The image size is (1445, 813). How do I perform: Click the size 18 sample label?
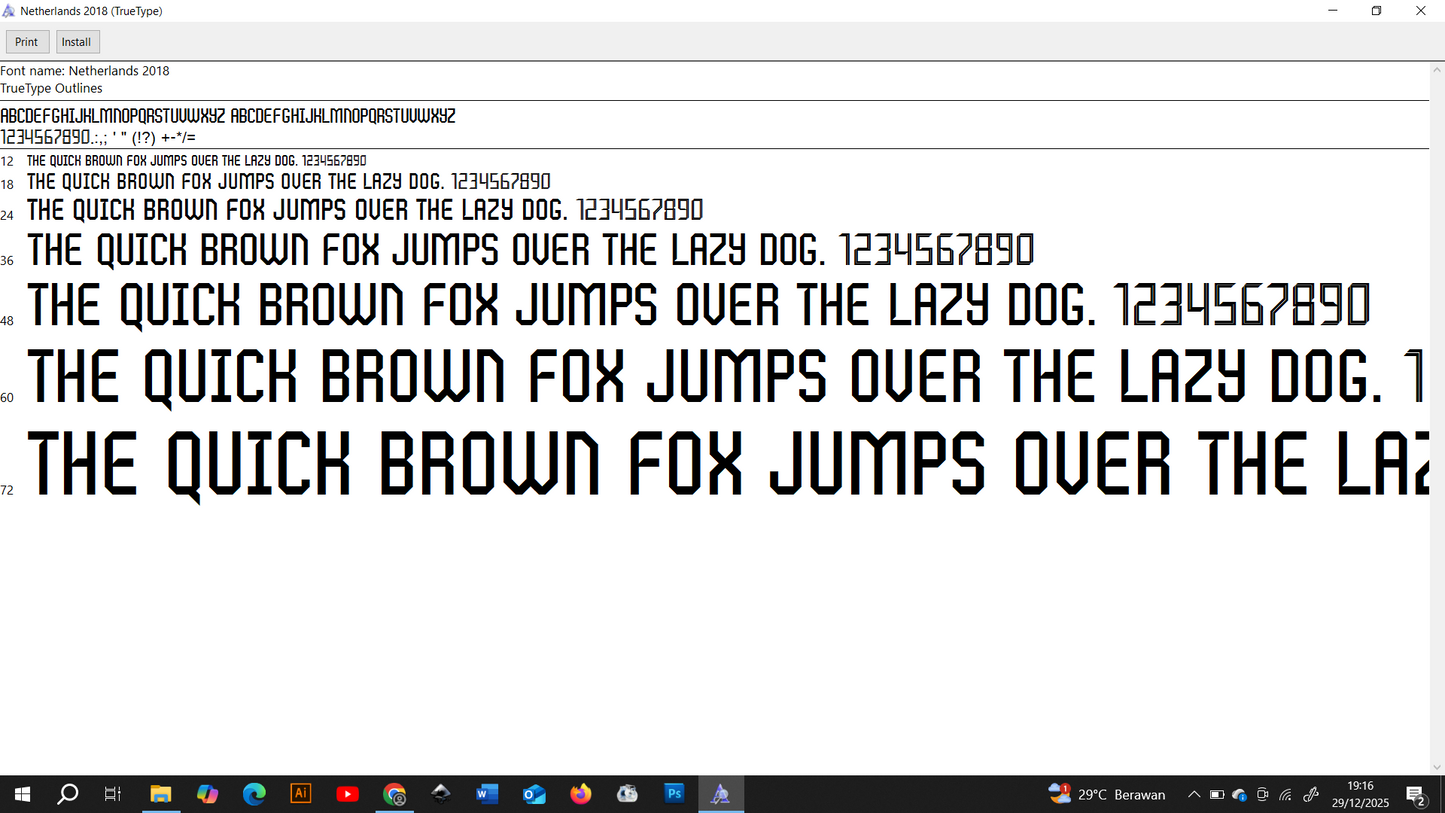tap(7, 184)
